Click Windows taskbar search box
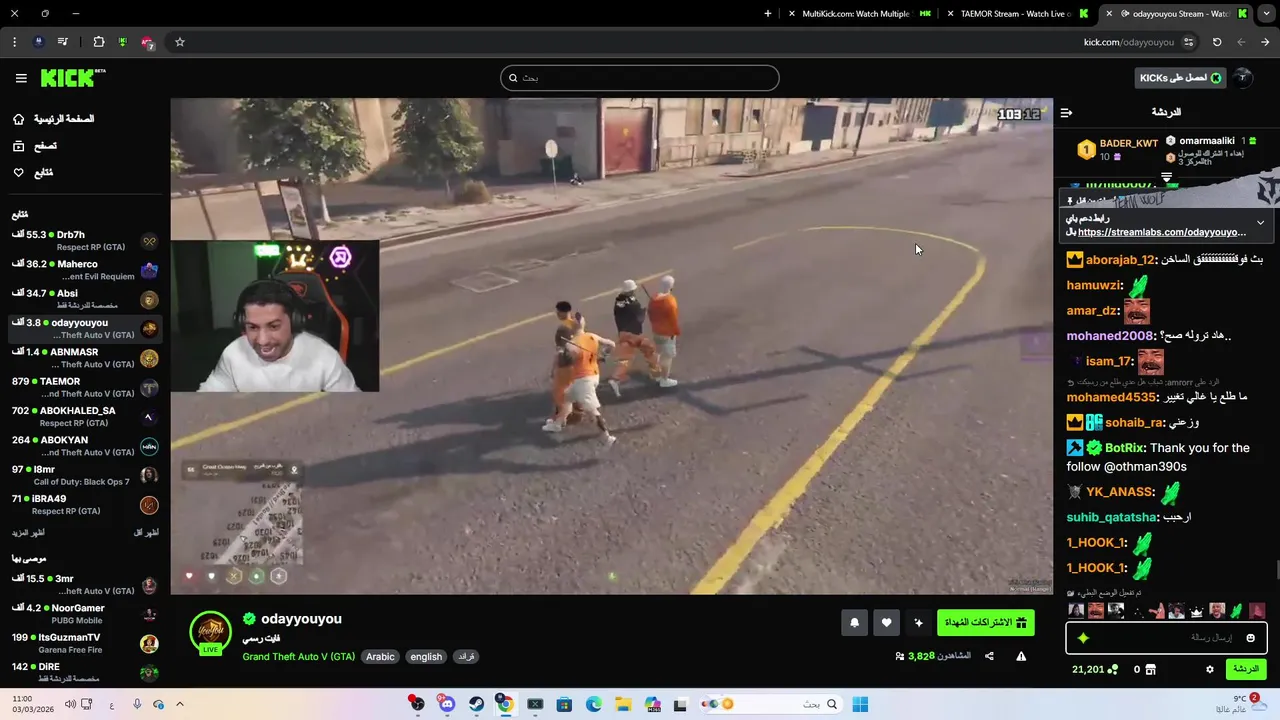The width and height of the screenshot is (1280, 720). (770, 704)
